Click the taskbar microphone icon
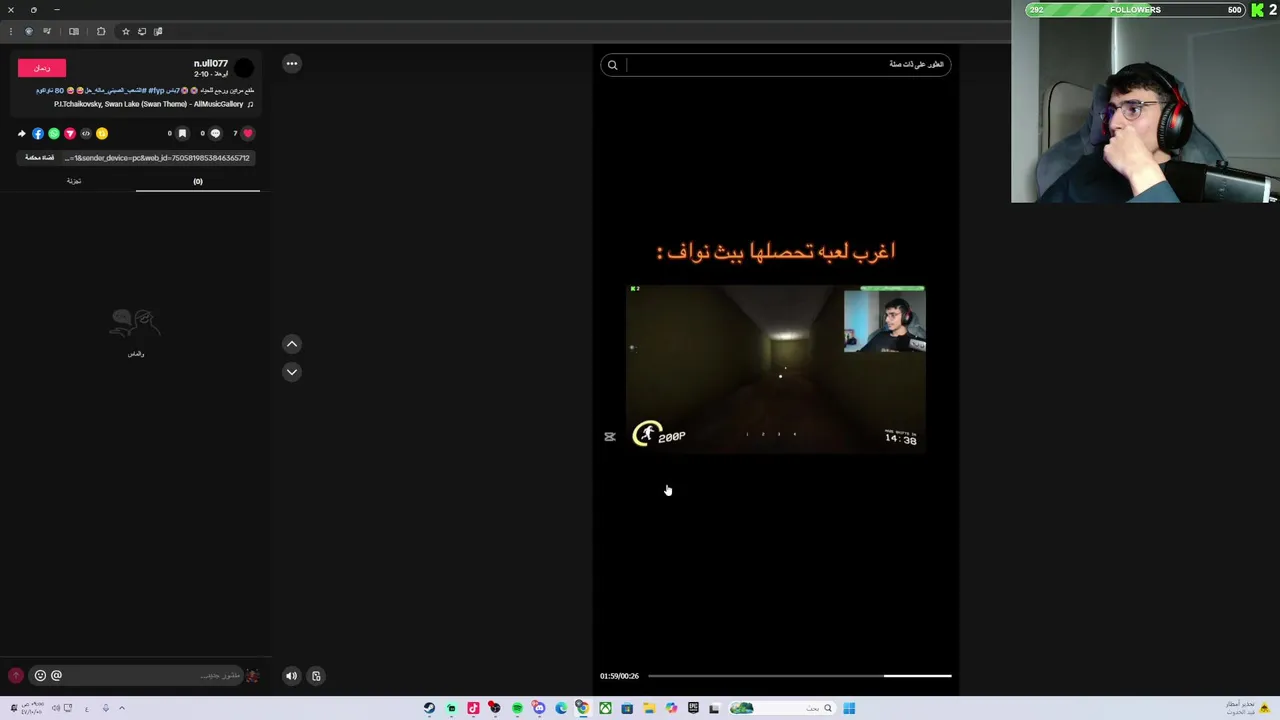 click(105, 708)
